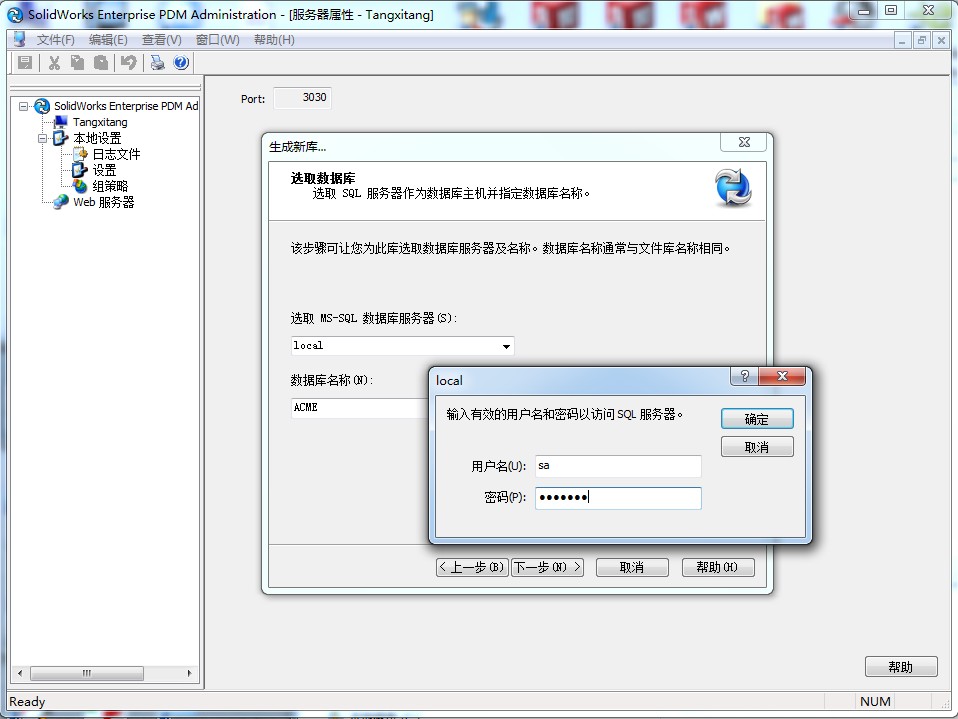Viewport: 958px width, 719px height.
Task: Select the Tangxitang server computer icon
Action: [x=60, y=122]
